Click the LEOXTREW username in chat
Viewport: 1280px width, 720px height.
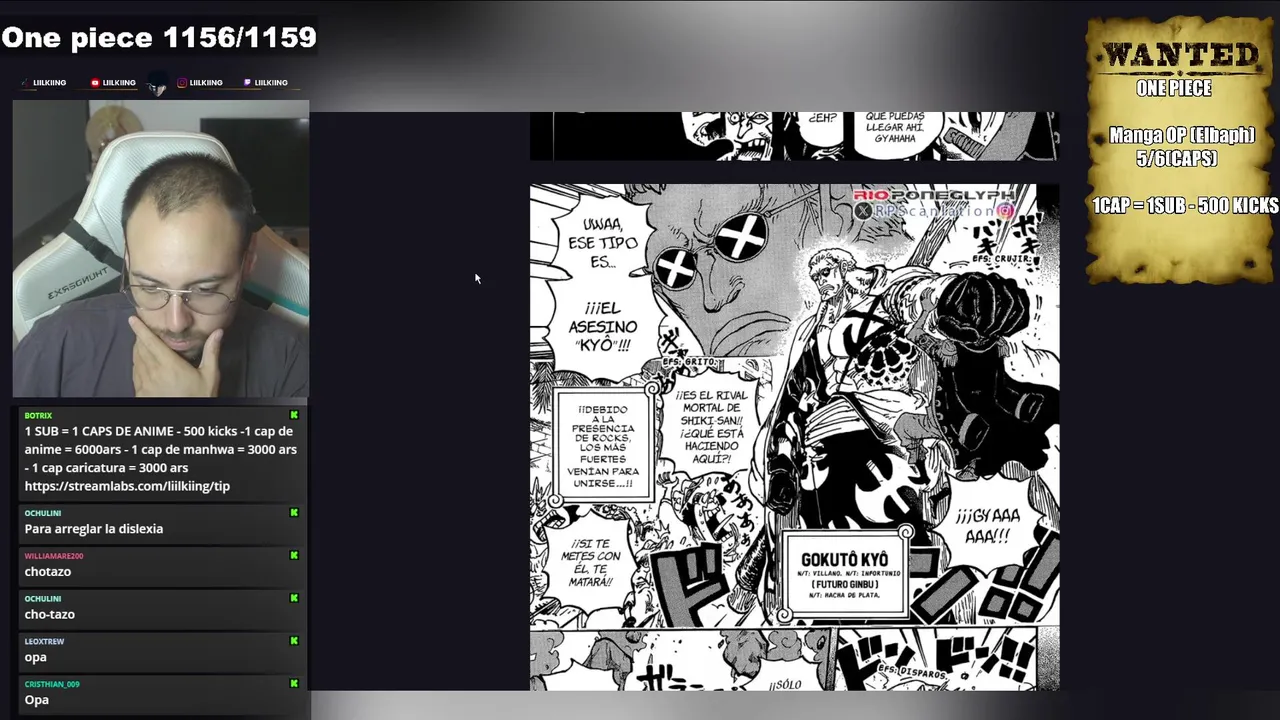[44, 641]
